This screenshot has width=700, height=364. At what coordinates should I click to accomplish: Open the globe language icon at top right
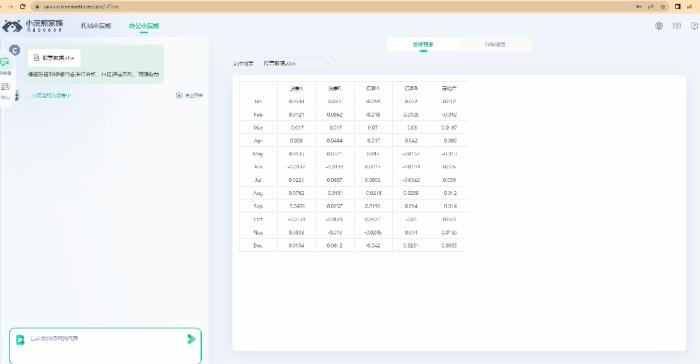[x=659, y=26]
